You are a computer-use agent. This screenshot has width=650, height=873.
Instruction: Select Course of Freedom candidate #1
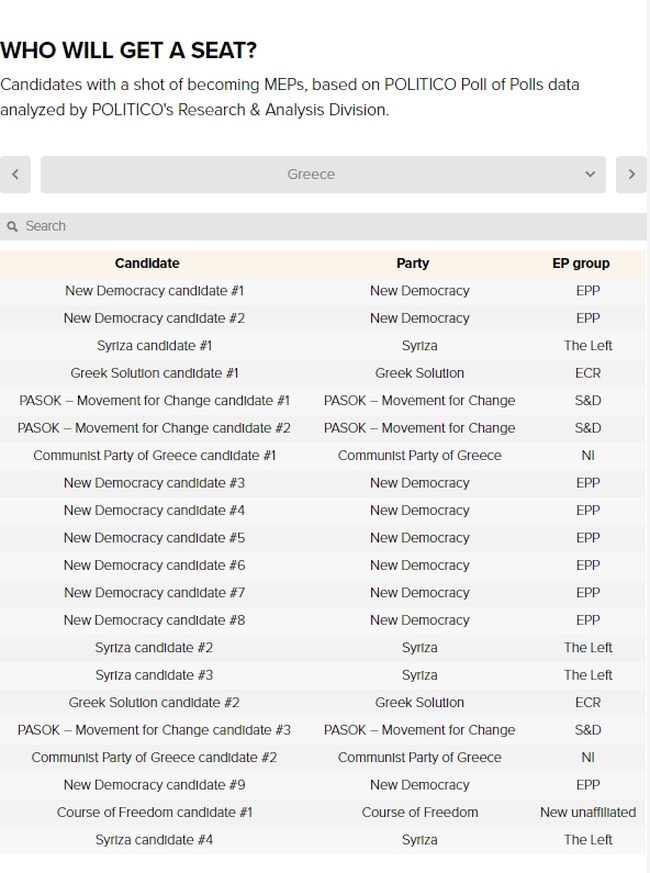(x=154, y=812)
